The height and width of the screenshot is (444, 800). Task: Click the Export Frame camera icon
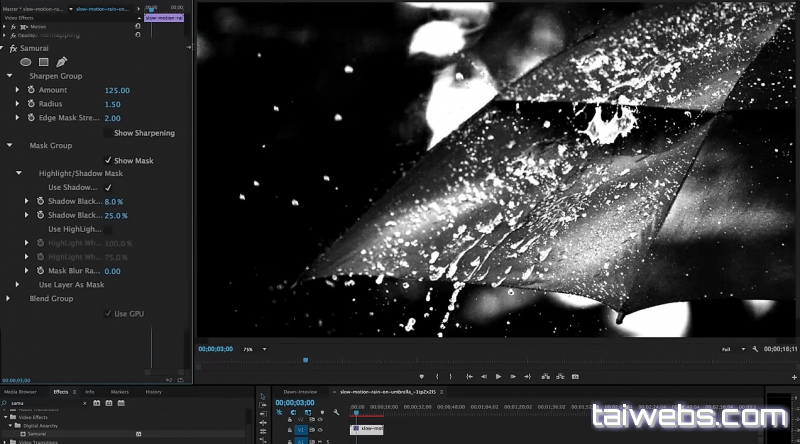point(575,376)
